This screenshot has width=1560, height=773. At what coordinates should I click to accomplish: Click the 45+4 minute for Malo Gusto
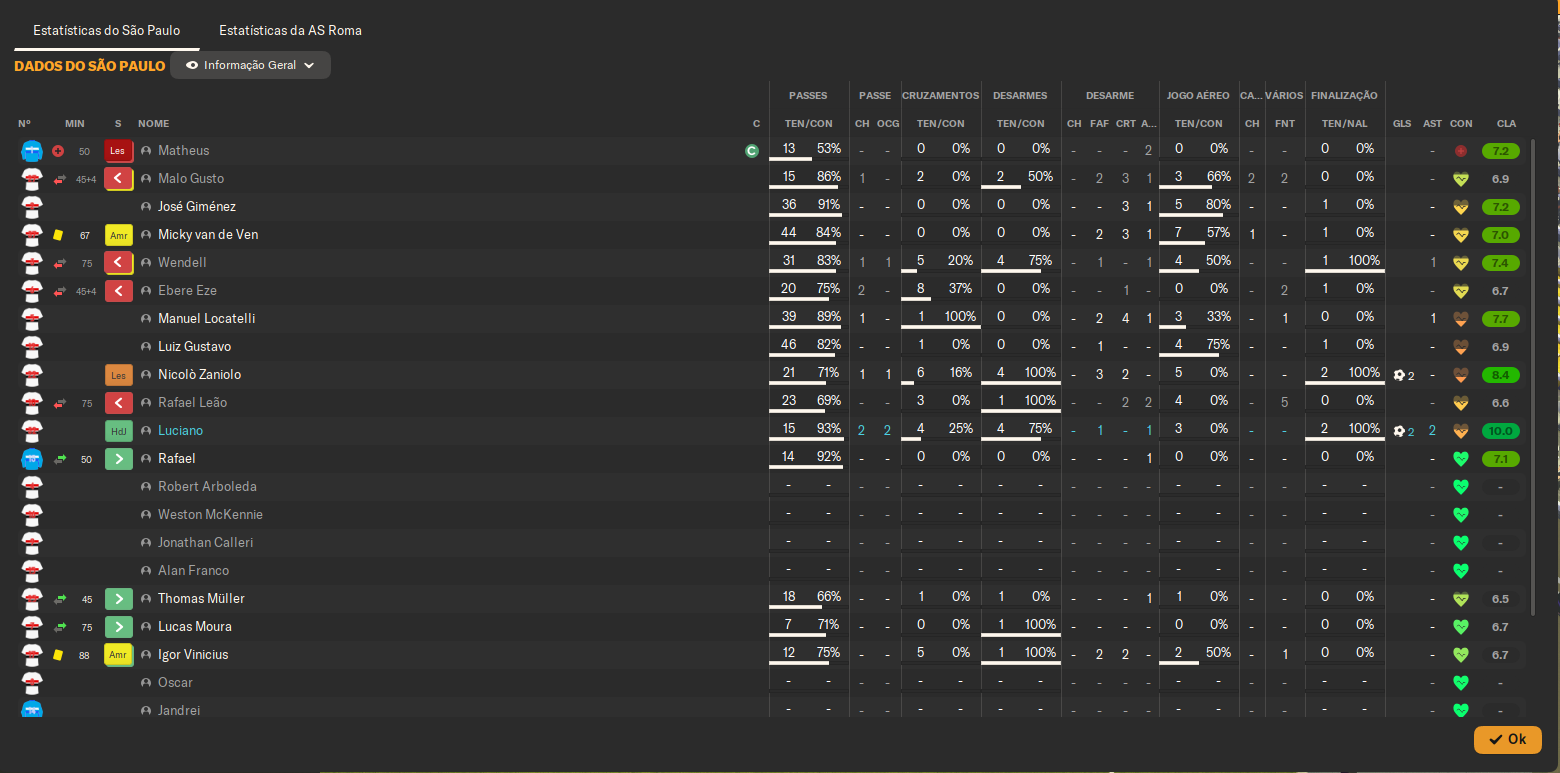pyautogui.click(x=86, y=180)
